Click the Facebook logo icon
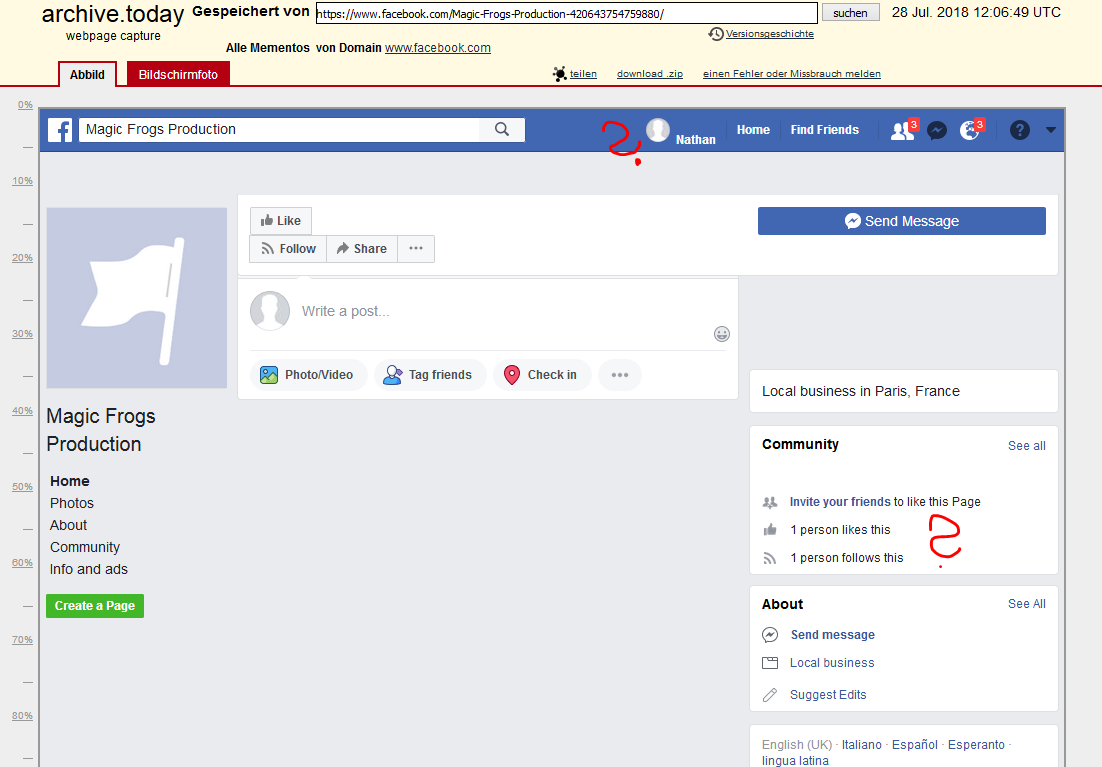 pyautogui.click(x=60, y=130)
